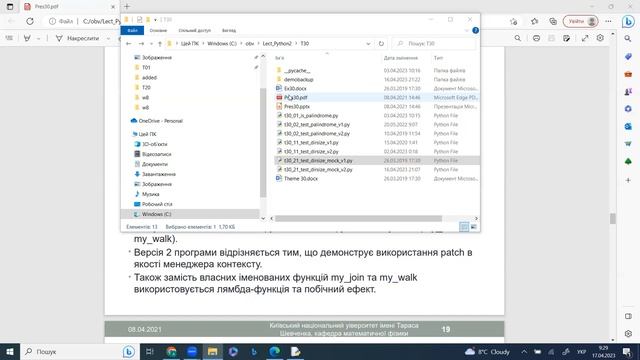Click the Увійти sign-in profile button

580,21
